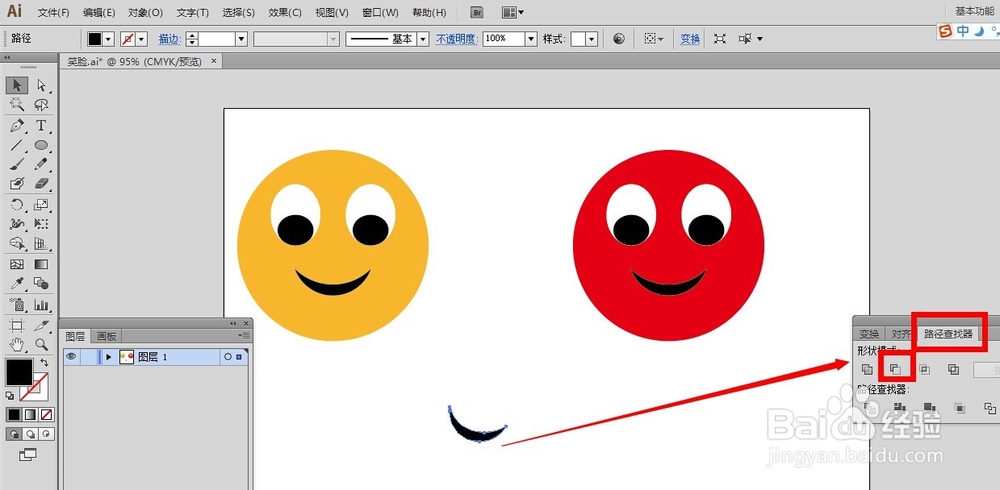Choose the Blob Brush tool
This screenshot has width=1000, height=490.
tap(17, 184)
